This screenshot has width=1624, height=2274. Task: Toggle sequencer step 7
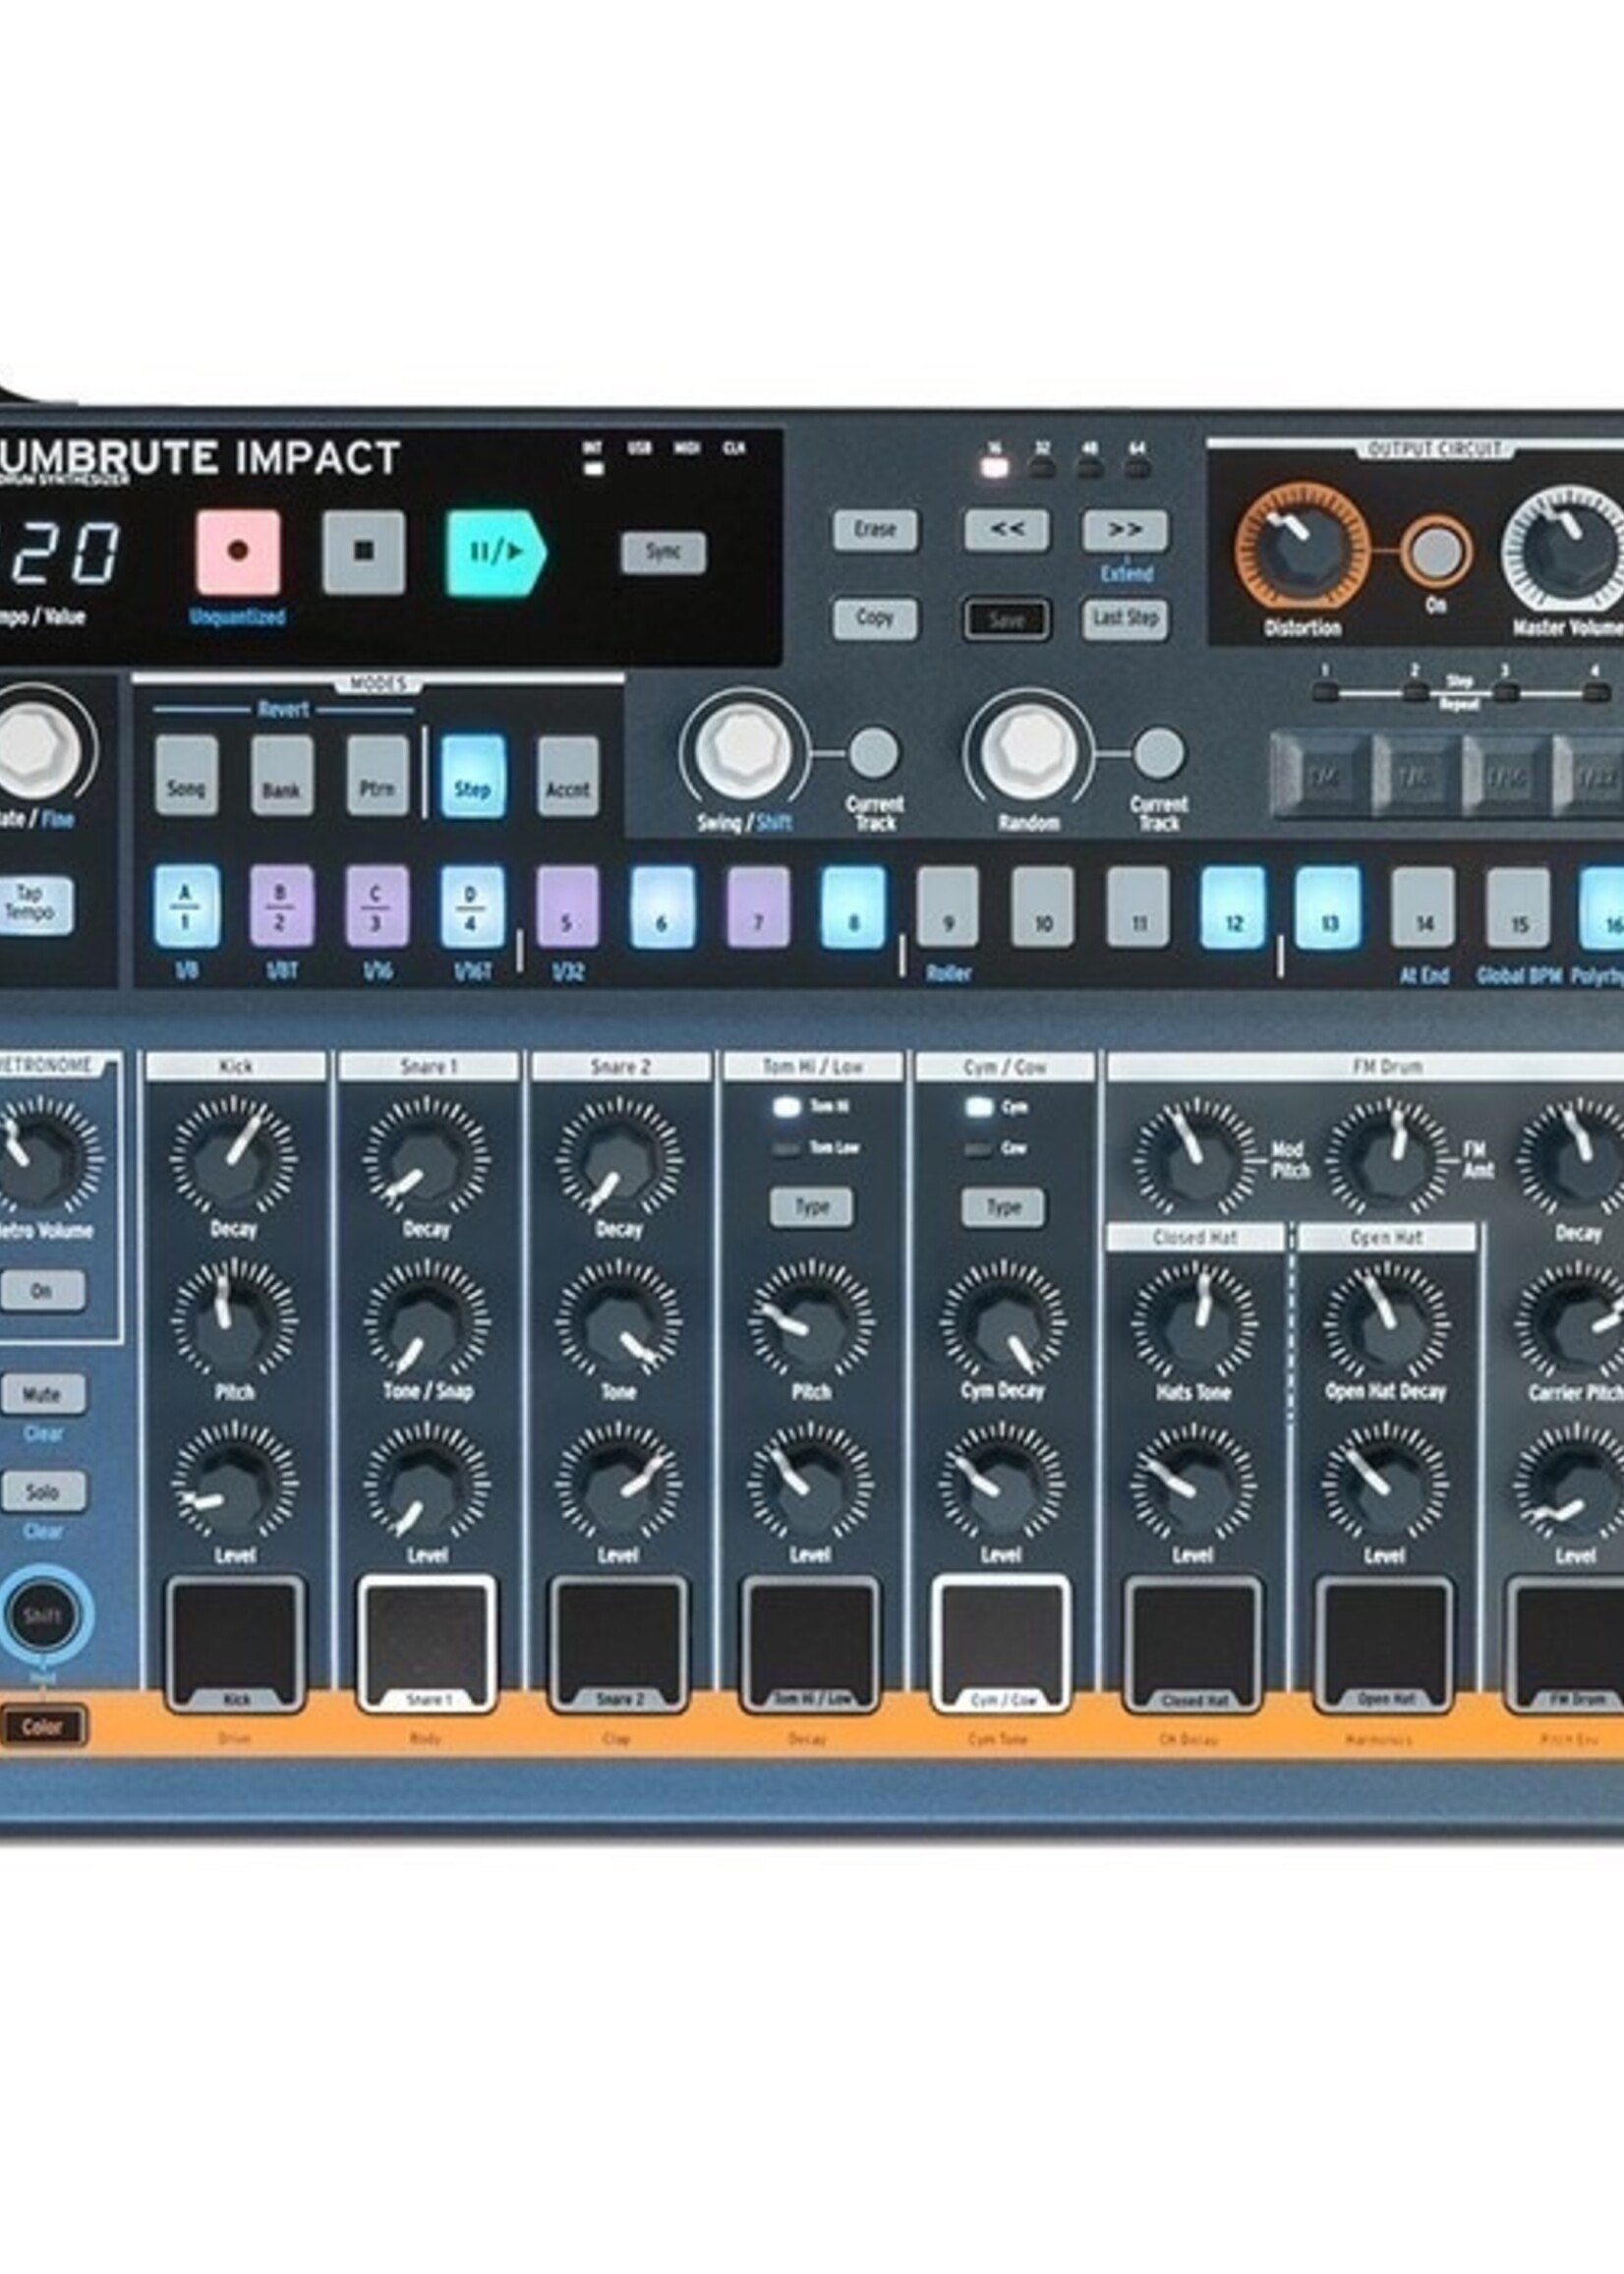pos(758,906)
